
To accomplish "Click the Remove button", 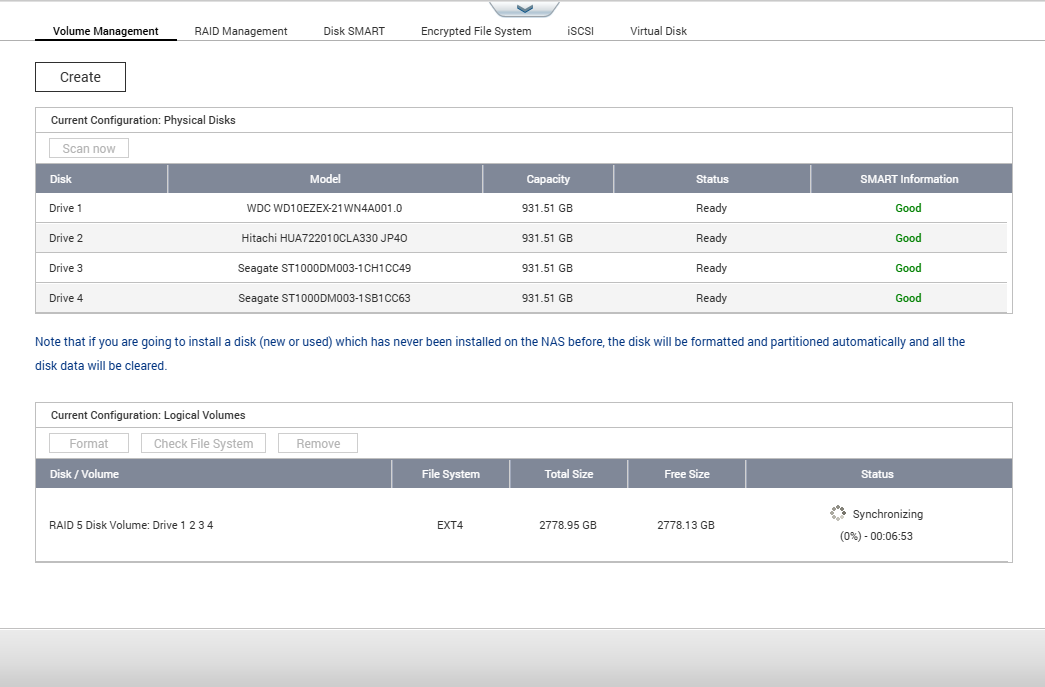I will pyautogui.click(x=318, y=444).
